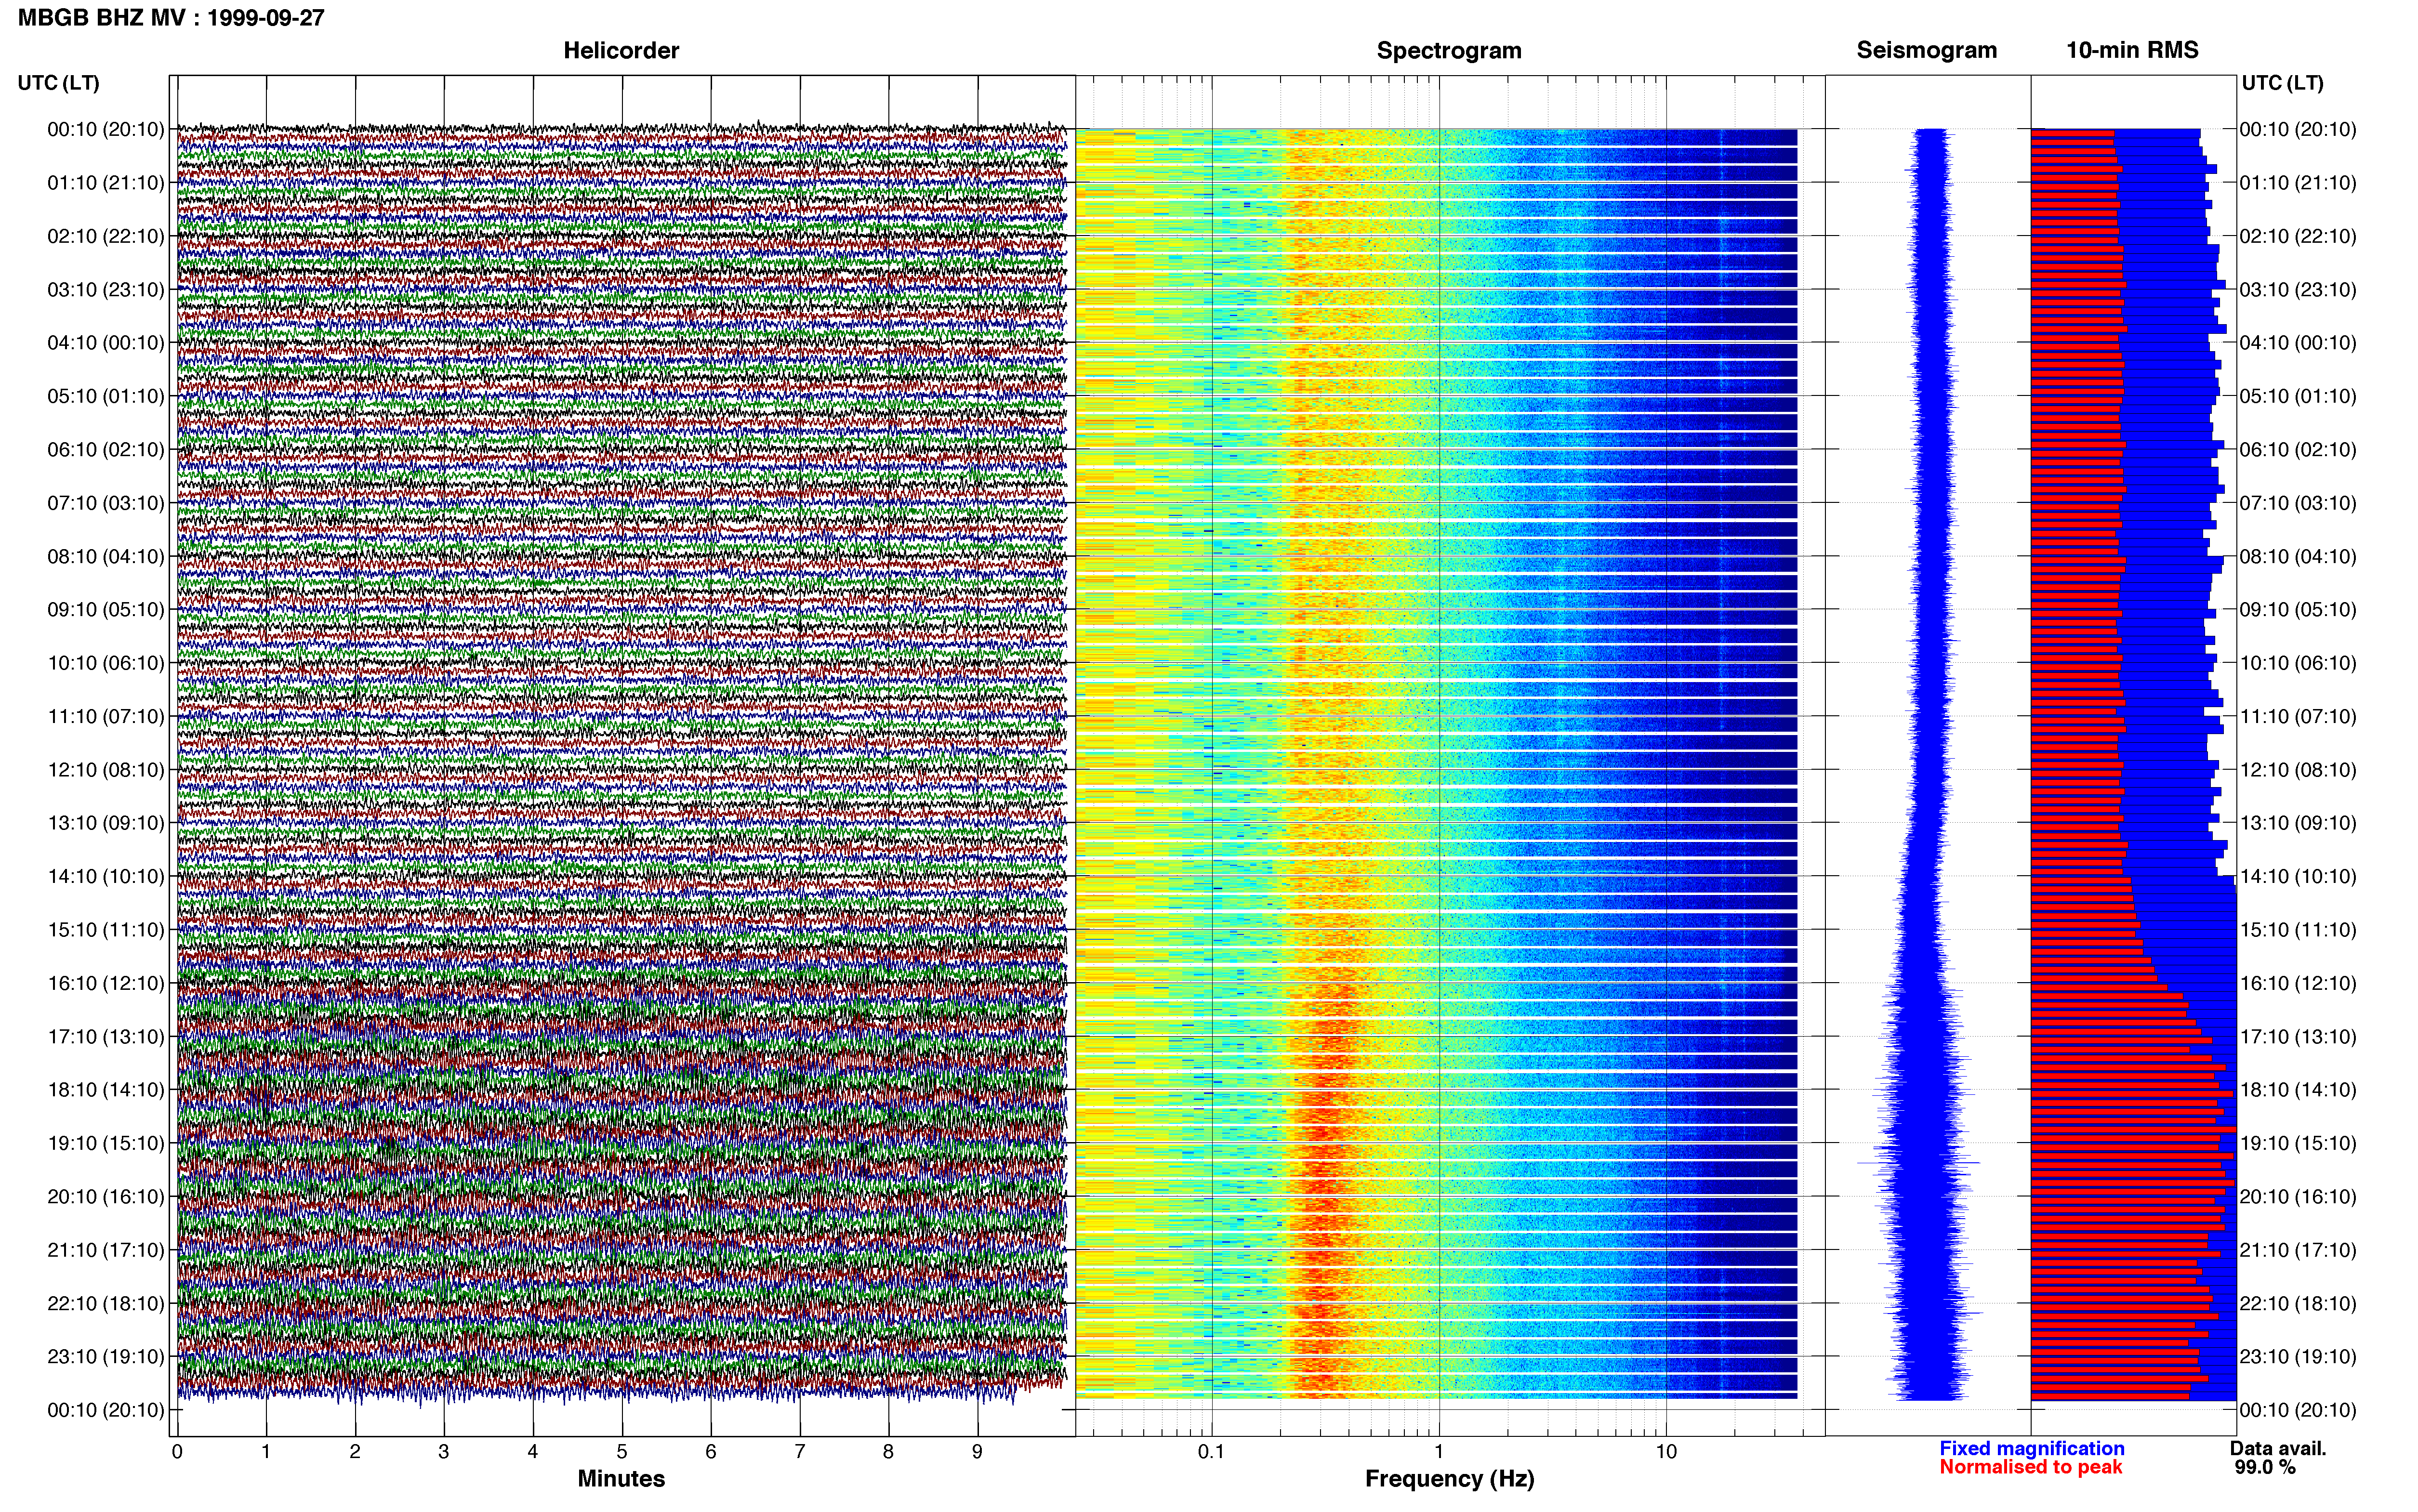Click 06:10 (02:10) on the Helicorder time axis

point(106,449)
